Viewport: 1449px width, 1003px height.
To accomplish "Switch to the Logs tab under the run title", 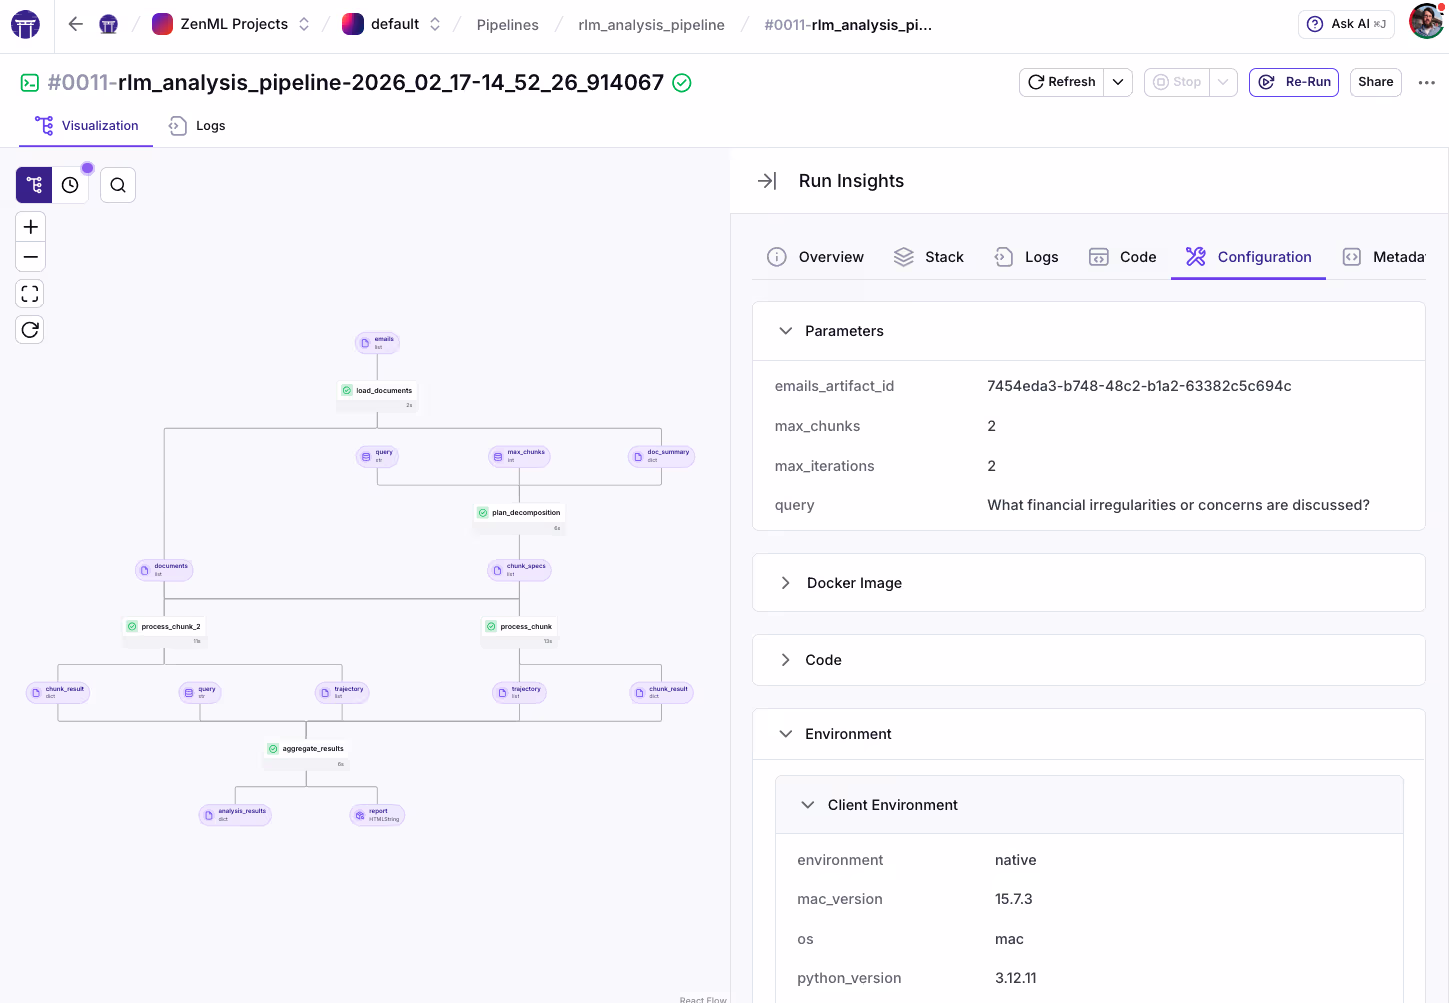I will tap(196, 125).
